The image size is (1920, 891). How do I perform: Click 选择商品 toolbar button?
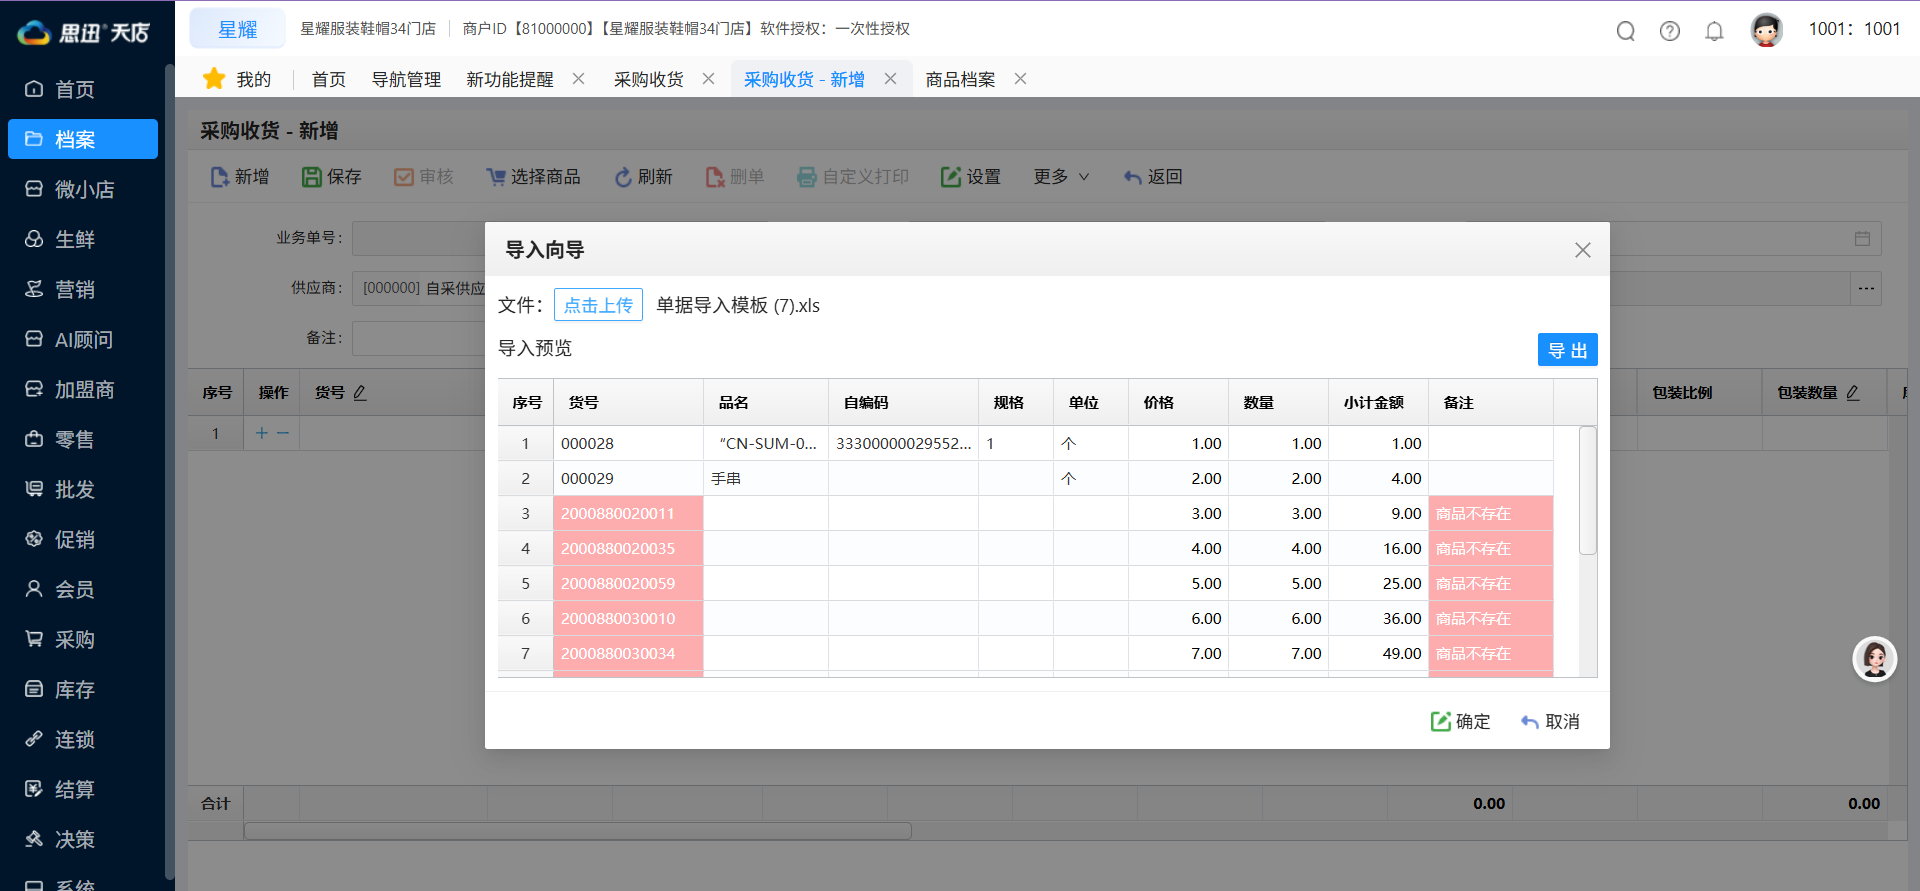click(533, 177)
